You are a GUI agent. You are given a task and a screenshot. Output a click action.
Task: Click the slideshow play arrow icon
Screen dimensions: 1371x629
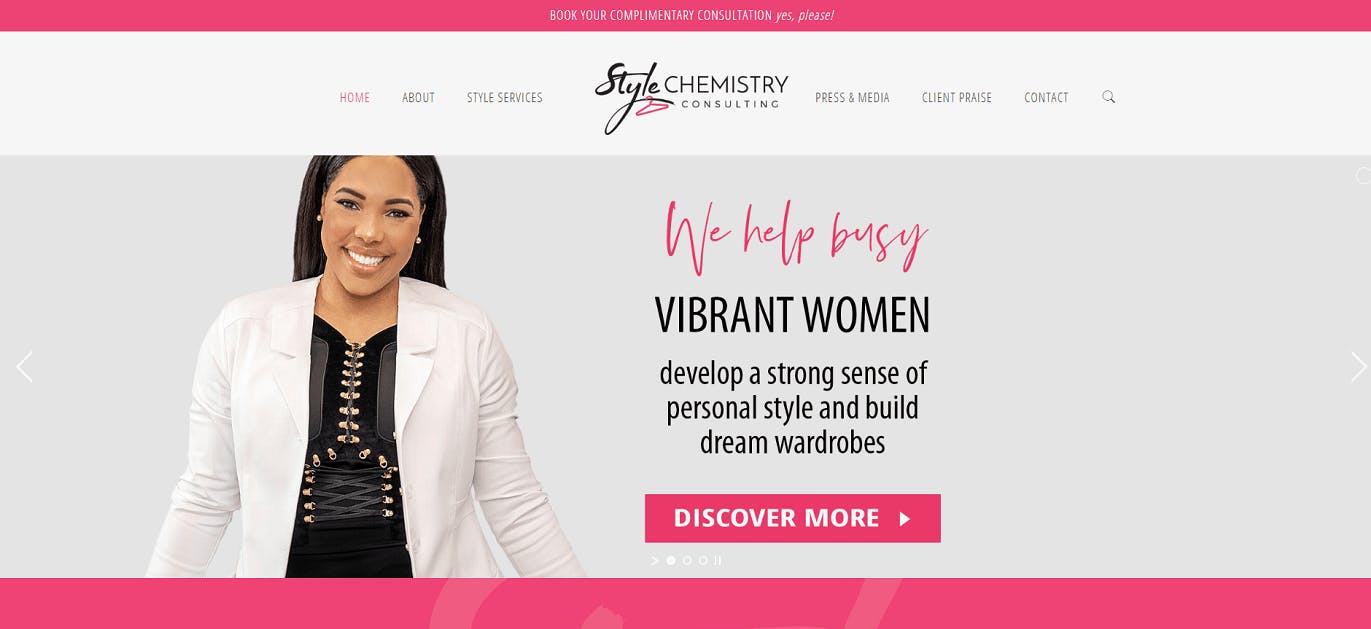pyautogui.click(x=655, y=561)
